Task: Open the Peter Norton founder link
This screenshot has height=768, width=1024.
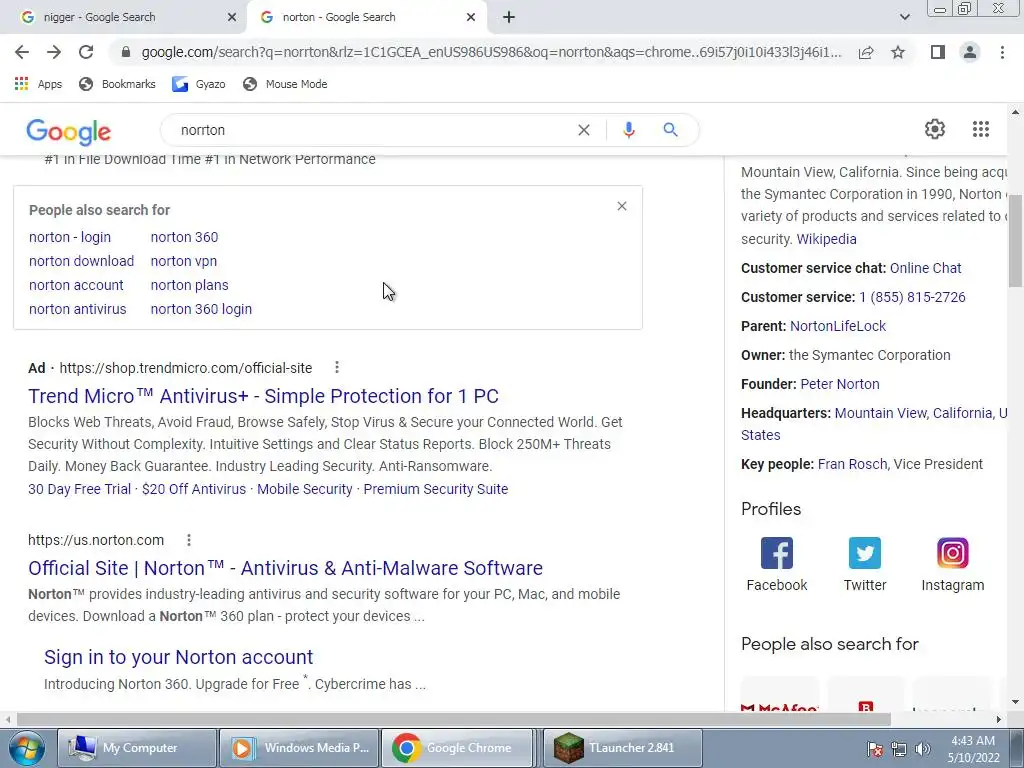Action: (840, 384)
